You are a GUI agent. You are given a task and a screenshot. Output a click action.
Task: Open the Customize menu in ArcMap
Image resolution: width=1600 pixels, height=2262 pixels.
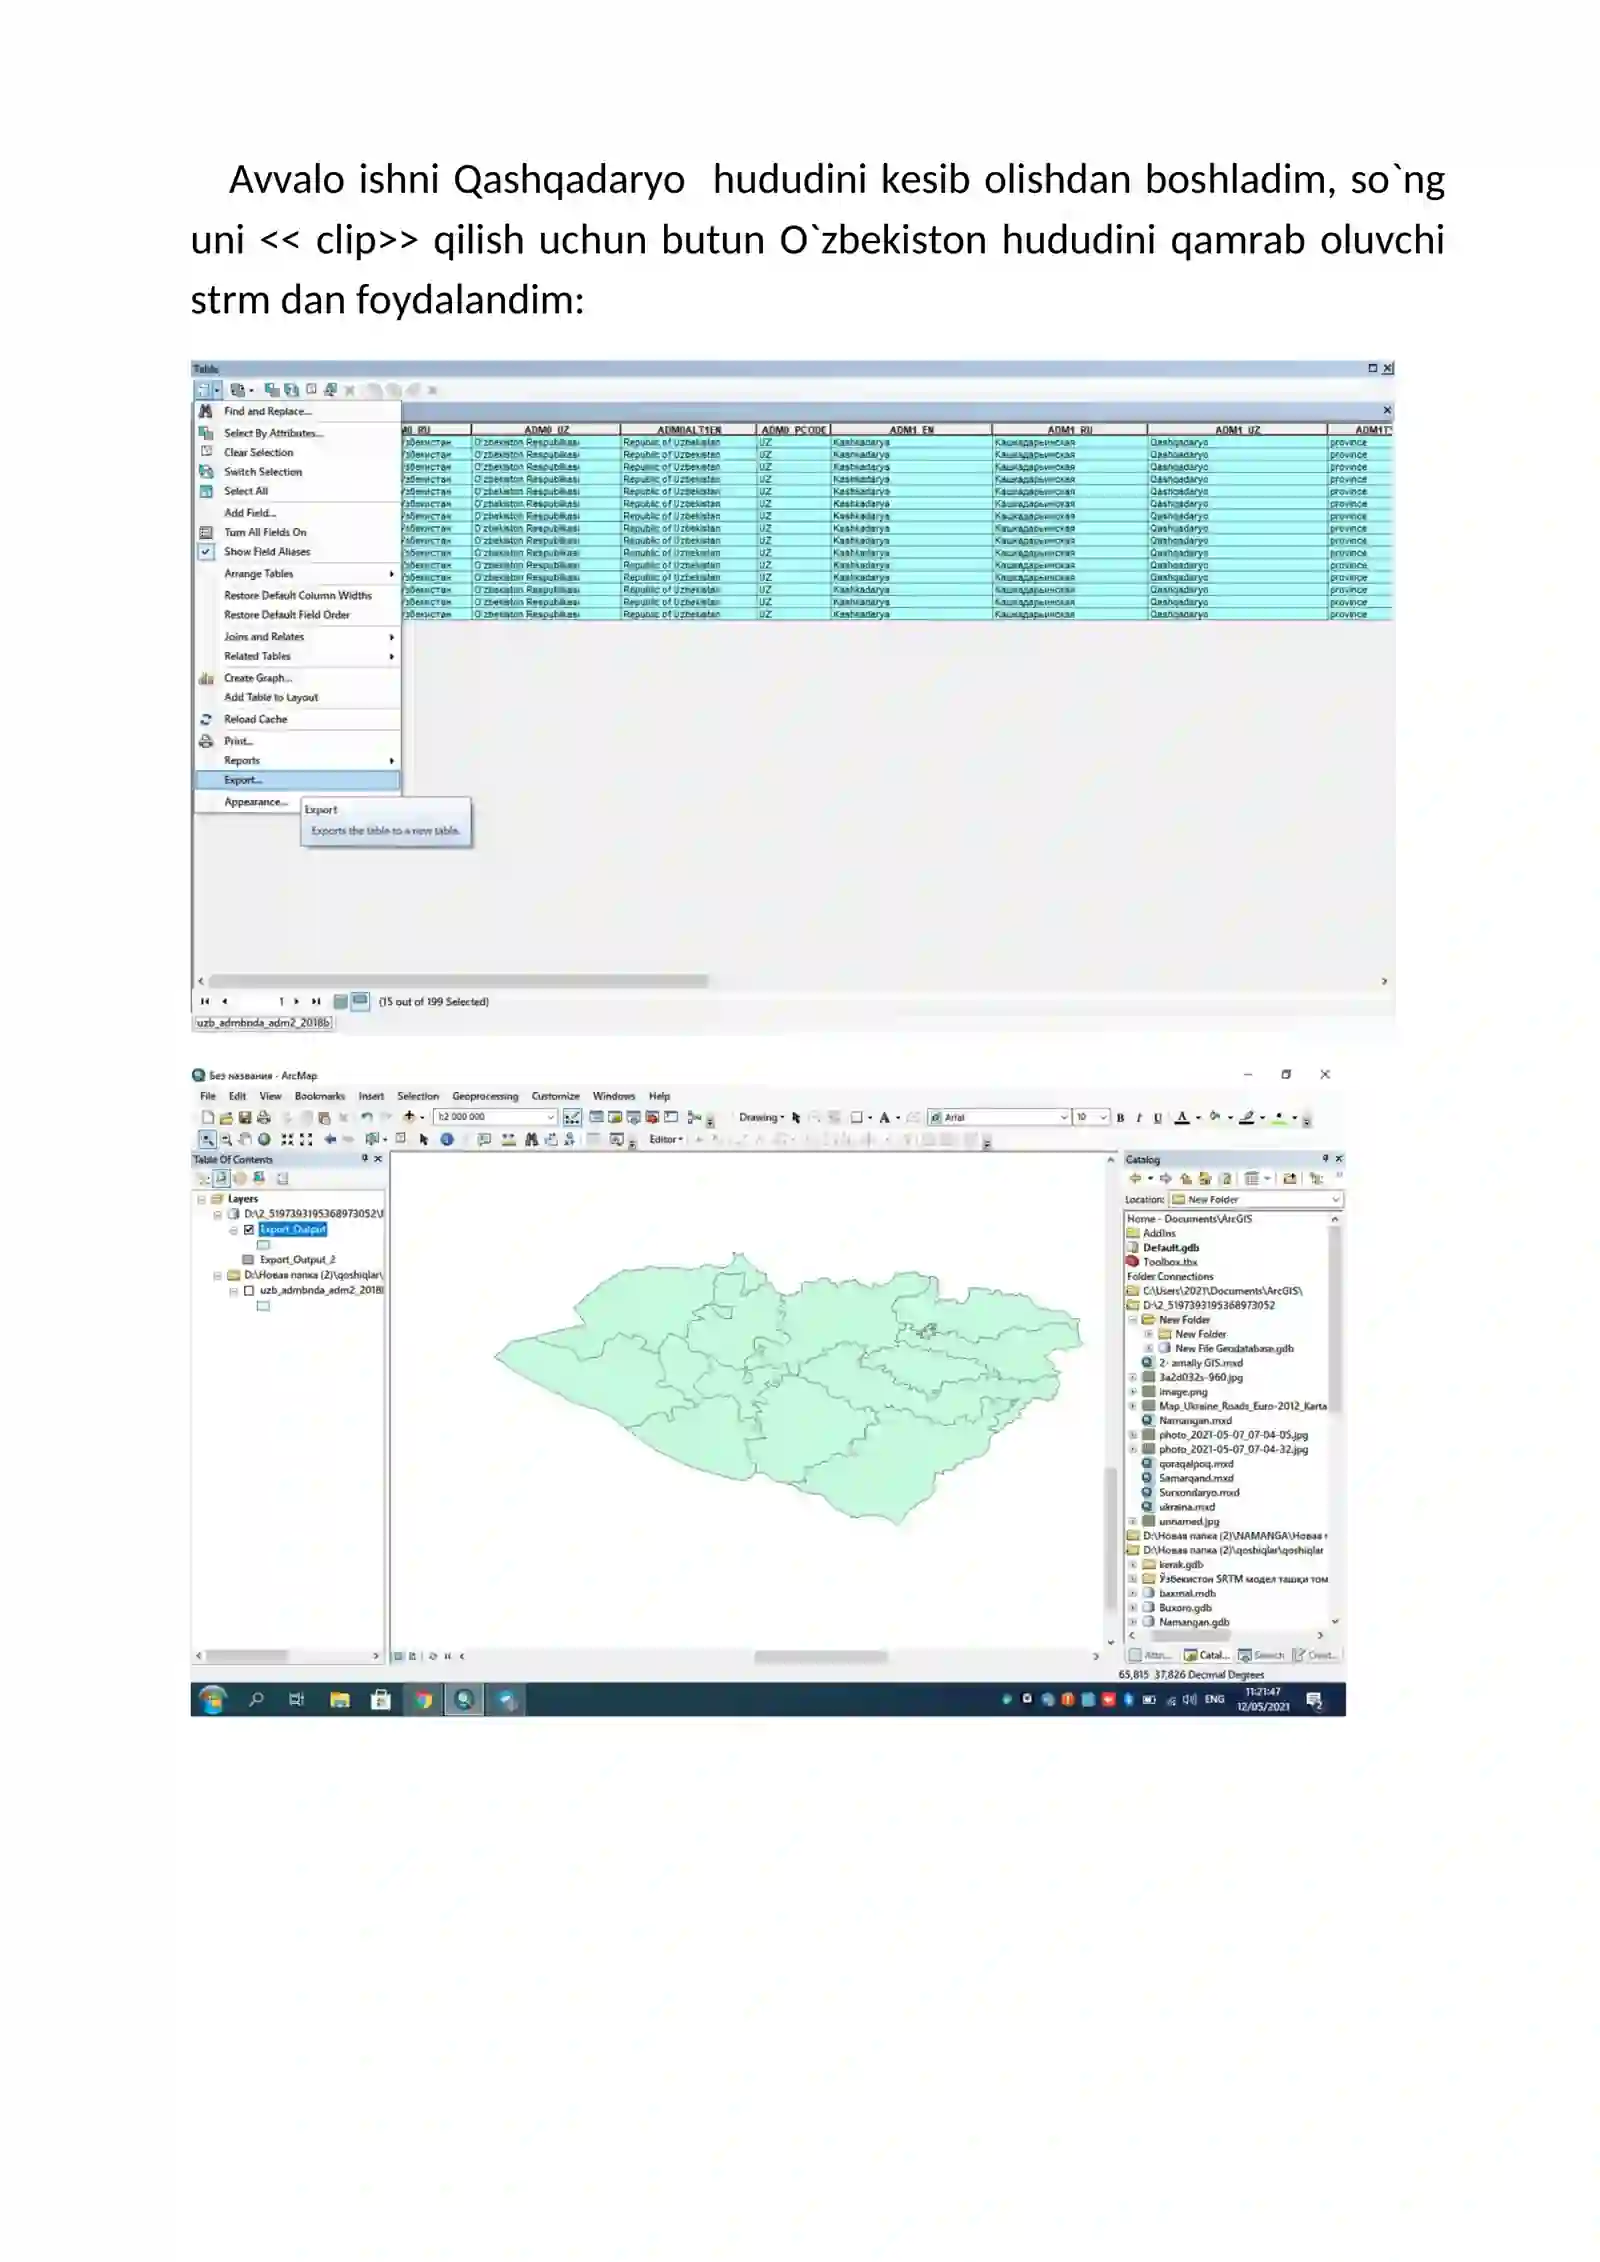555,1096
